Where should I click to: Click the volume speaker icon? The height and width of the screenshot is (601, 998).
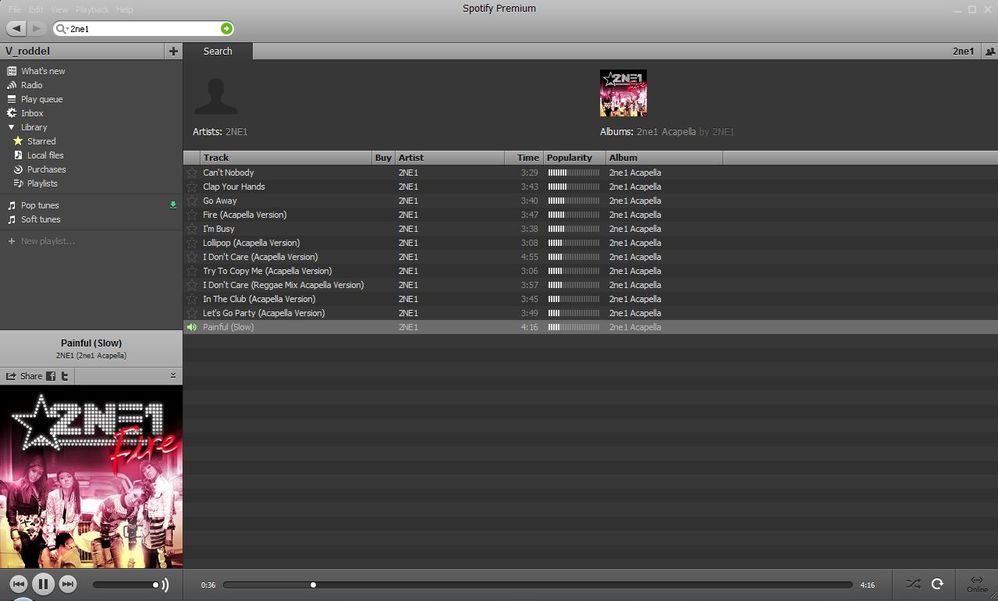pos(165,584)
